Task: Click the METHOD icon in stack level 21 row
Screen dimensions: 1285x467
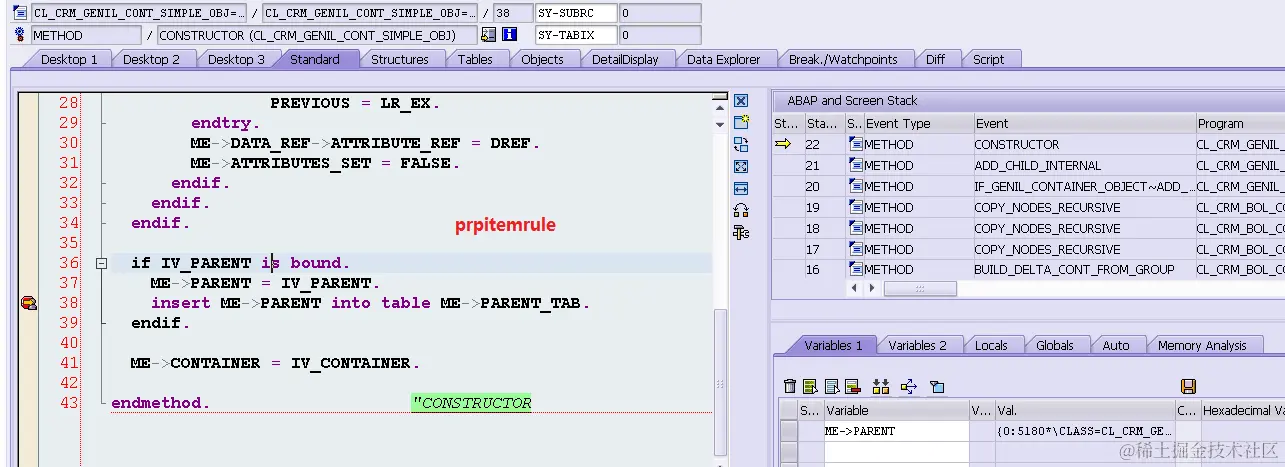Action: pos(856,165)
